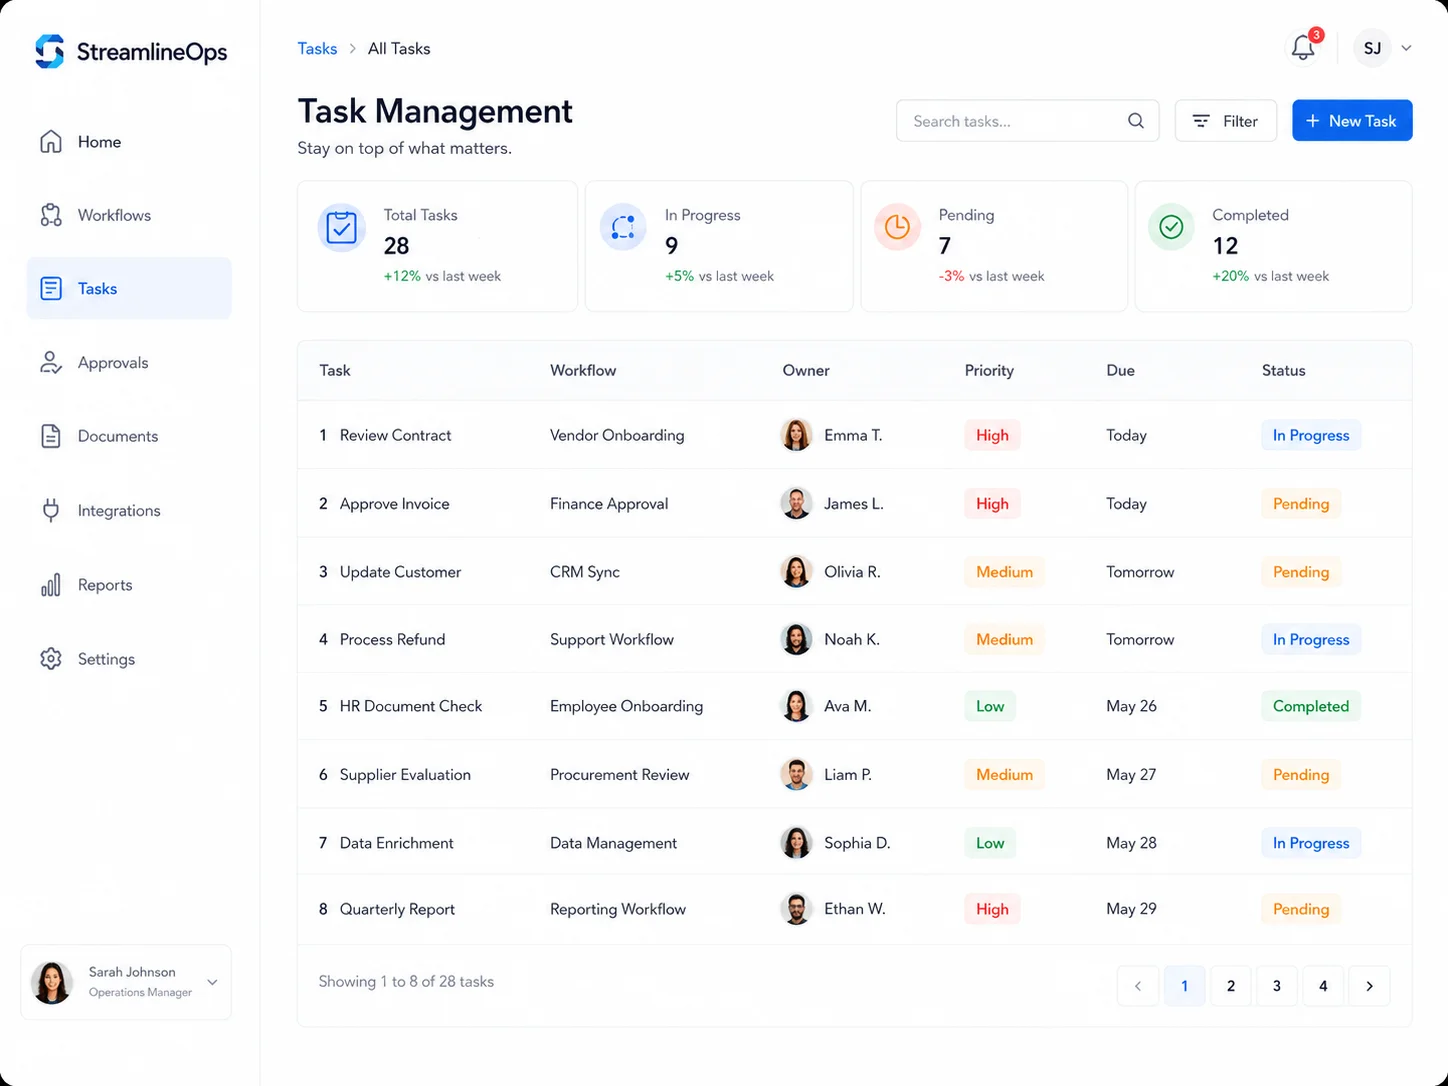Image resolution: width=1448 pixels, height=1086 pixels.
Task: Click the Employee Onboarding workflow cell
Action: [x=626, y=706]
